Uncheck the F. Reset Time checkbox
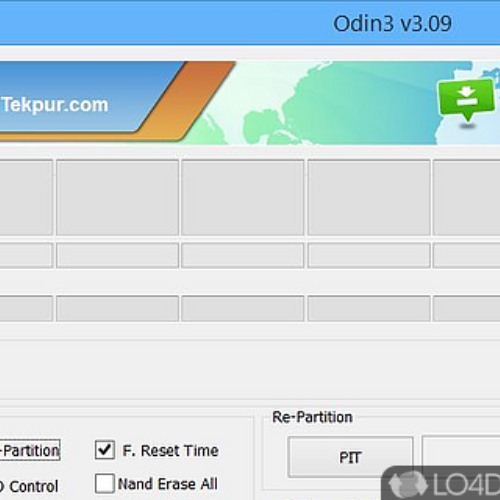Viewport: 500px width, 500px height. [x=105, y=450]
